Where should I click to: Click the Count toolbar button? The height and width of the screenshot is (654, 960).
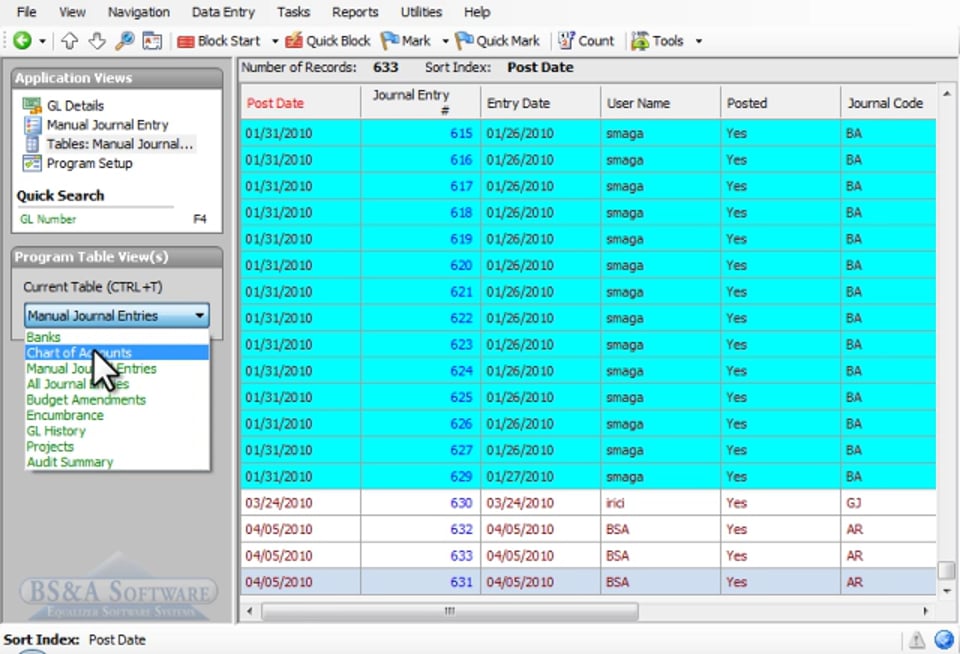point(586,41)
